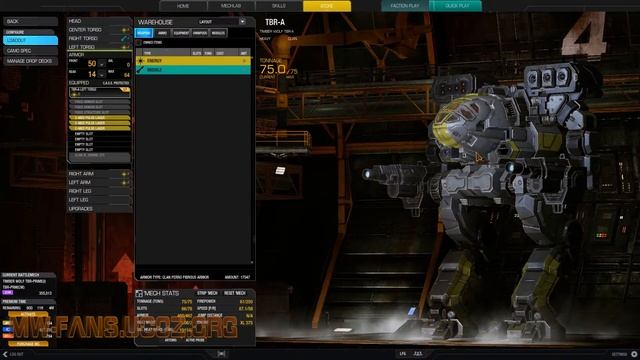Click the first EMPTY SLOT row

click(x=100, y=134)
